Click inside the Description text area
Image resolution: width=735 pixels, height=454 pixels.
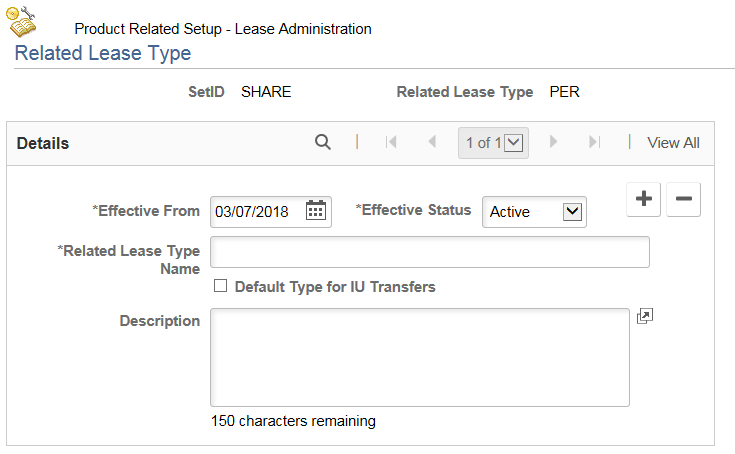pos(420,357)
